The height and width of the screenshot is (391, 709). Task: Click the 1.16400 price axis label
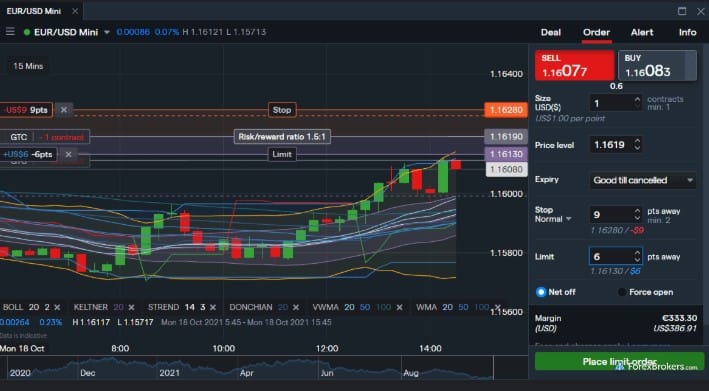point(506,74)
